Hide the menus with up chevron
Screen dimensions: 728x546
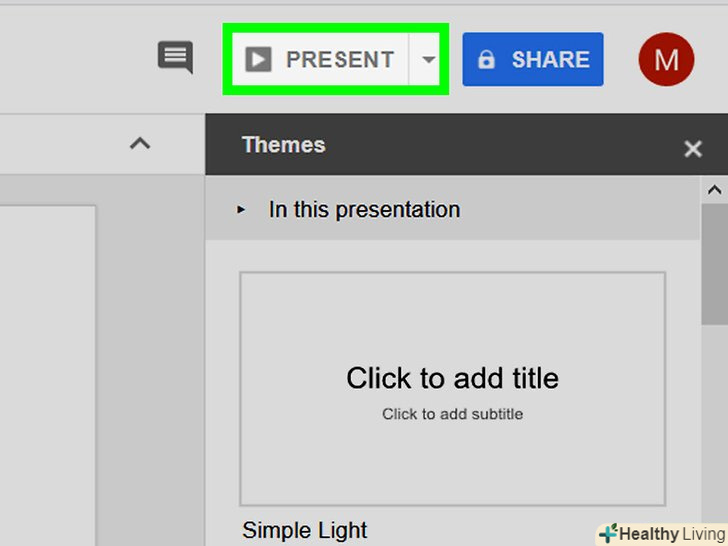[140, 144]
